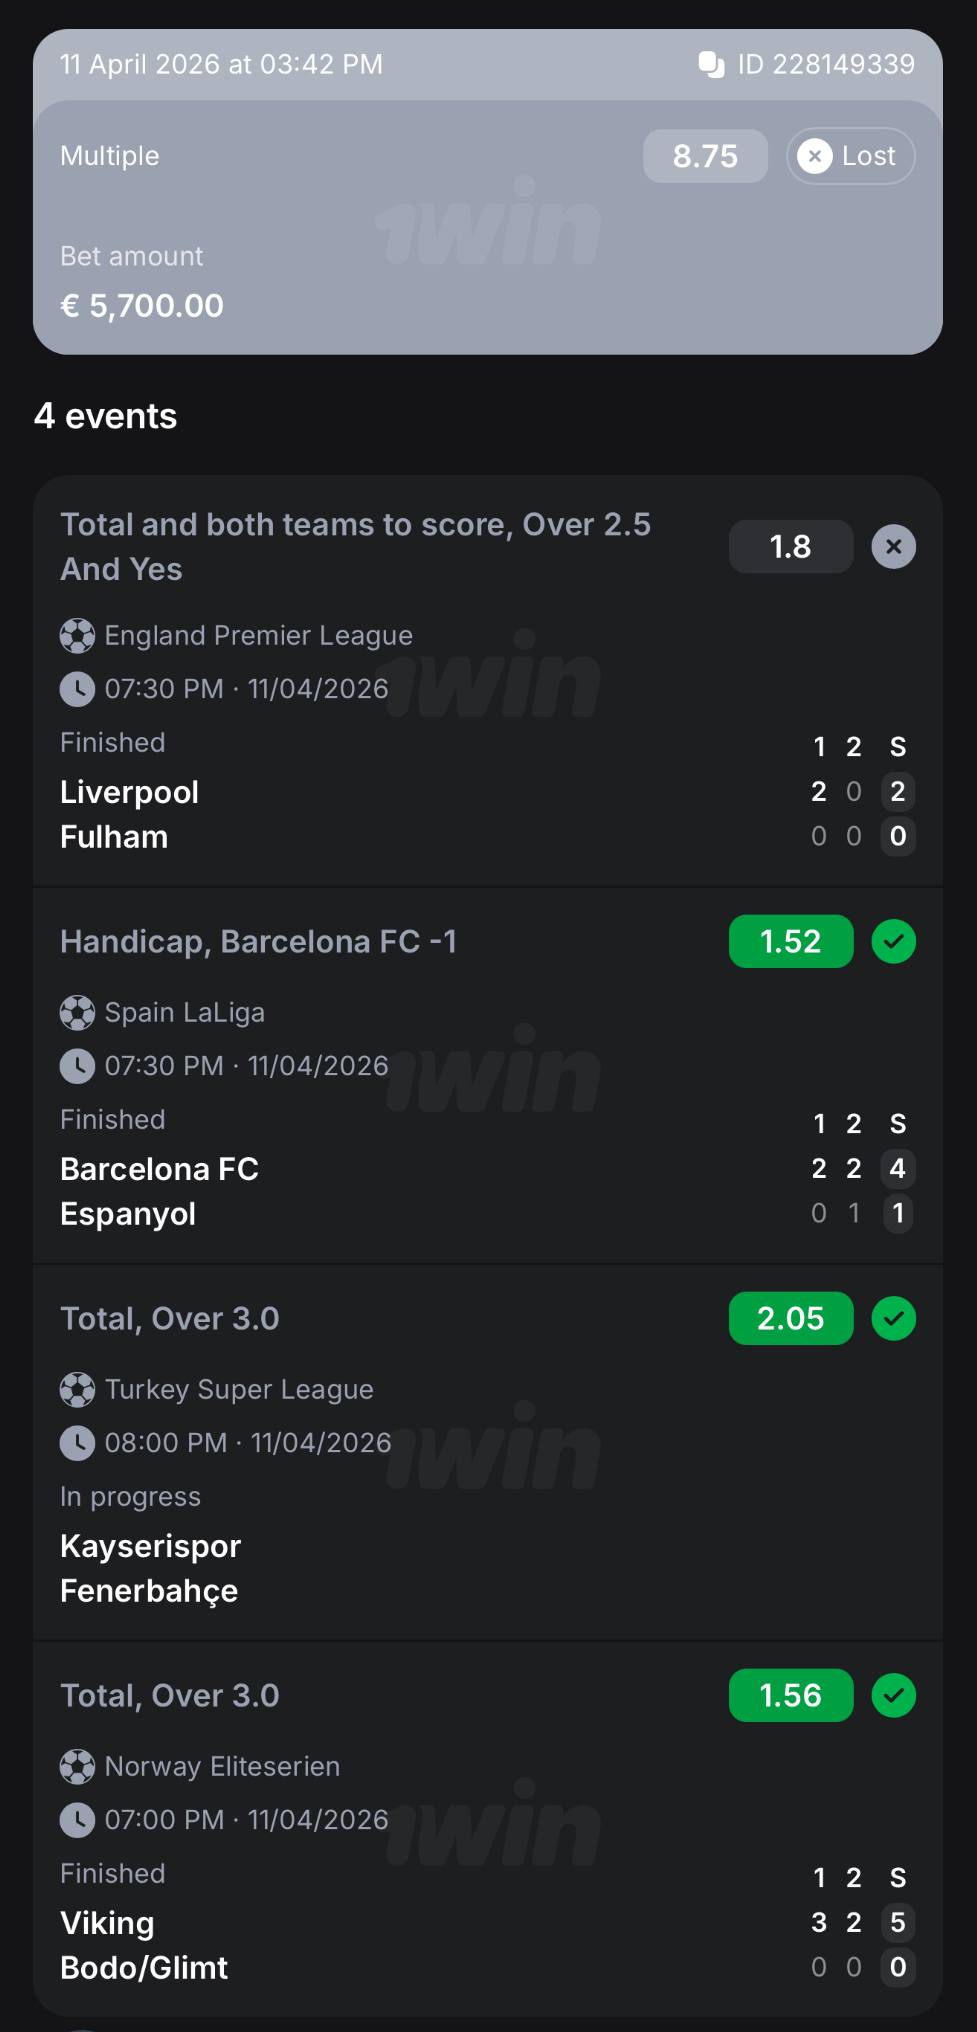Click the green check beside odds 1.56
977x2032 pixels.
(893, 1696)
